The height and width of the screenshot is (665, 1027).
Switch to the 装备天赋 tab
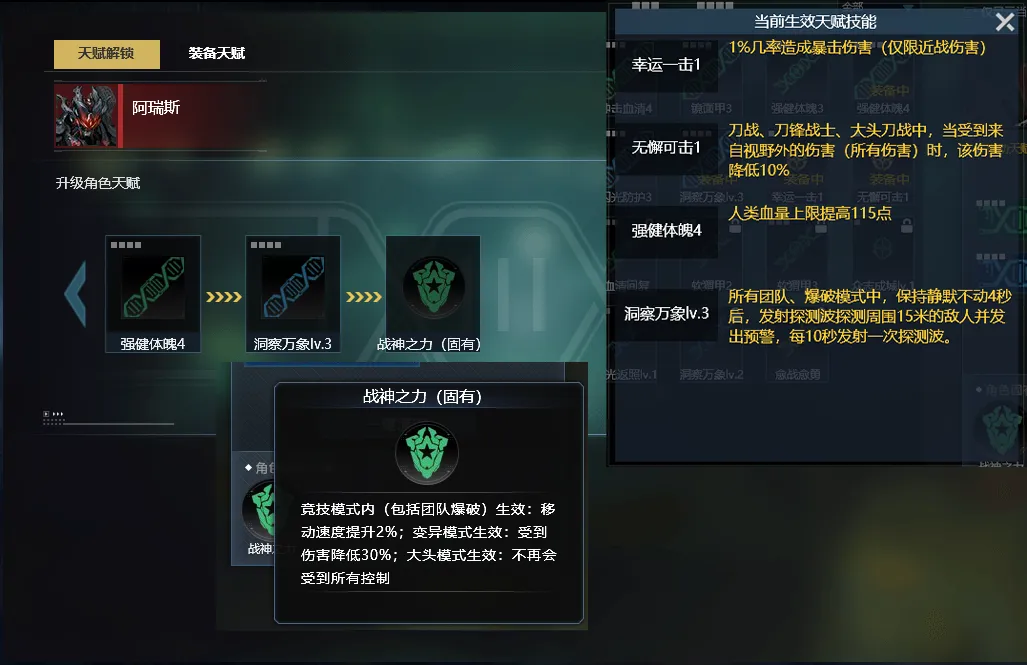[217, 53]
